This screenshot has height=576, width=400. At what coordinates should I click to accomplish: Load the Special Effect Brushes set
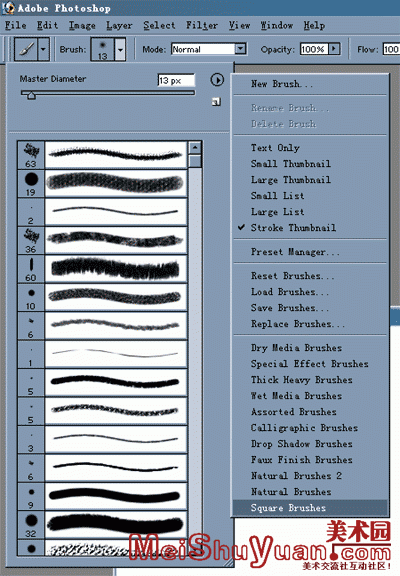point(311,364)
